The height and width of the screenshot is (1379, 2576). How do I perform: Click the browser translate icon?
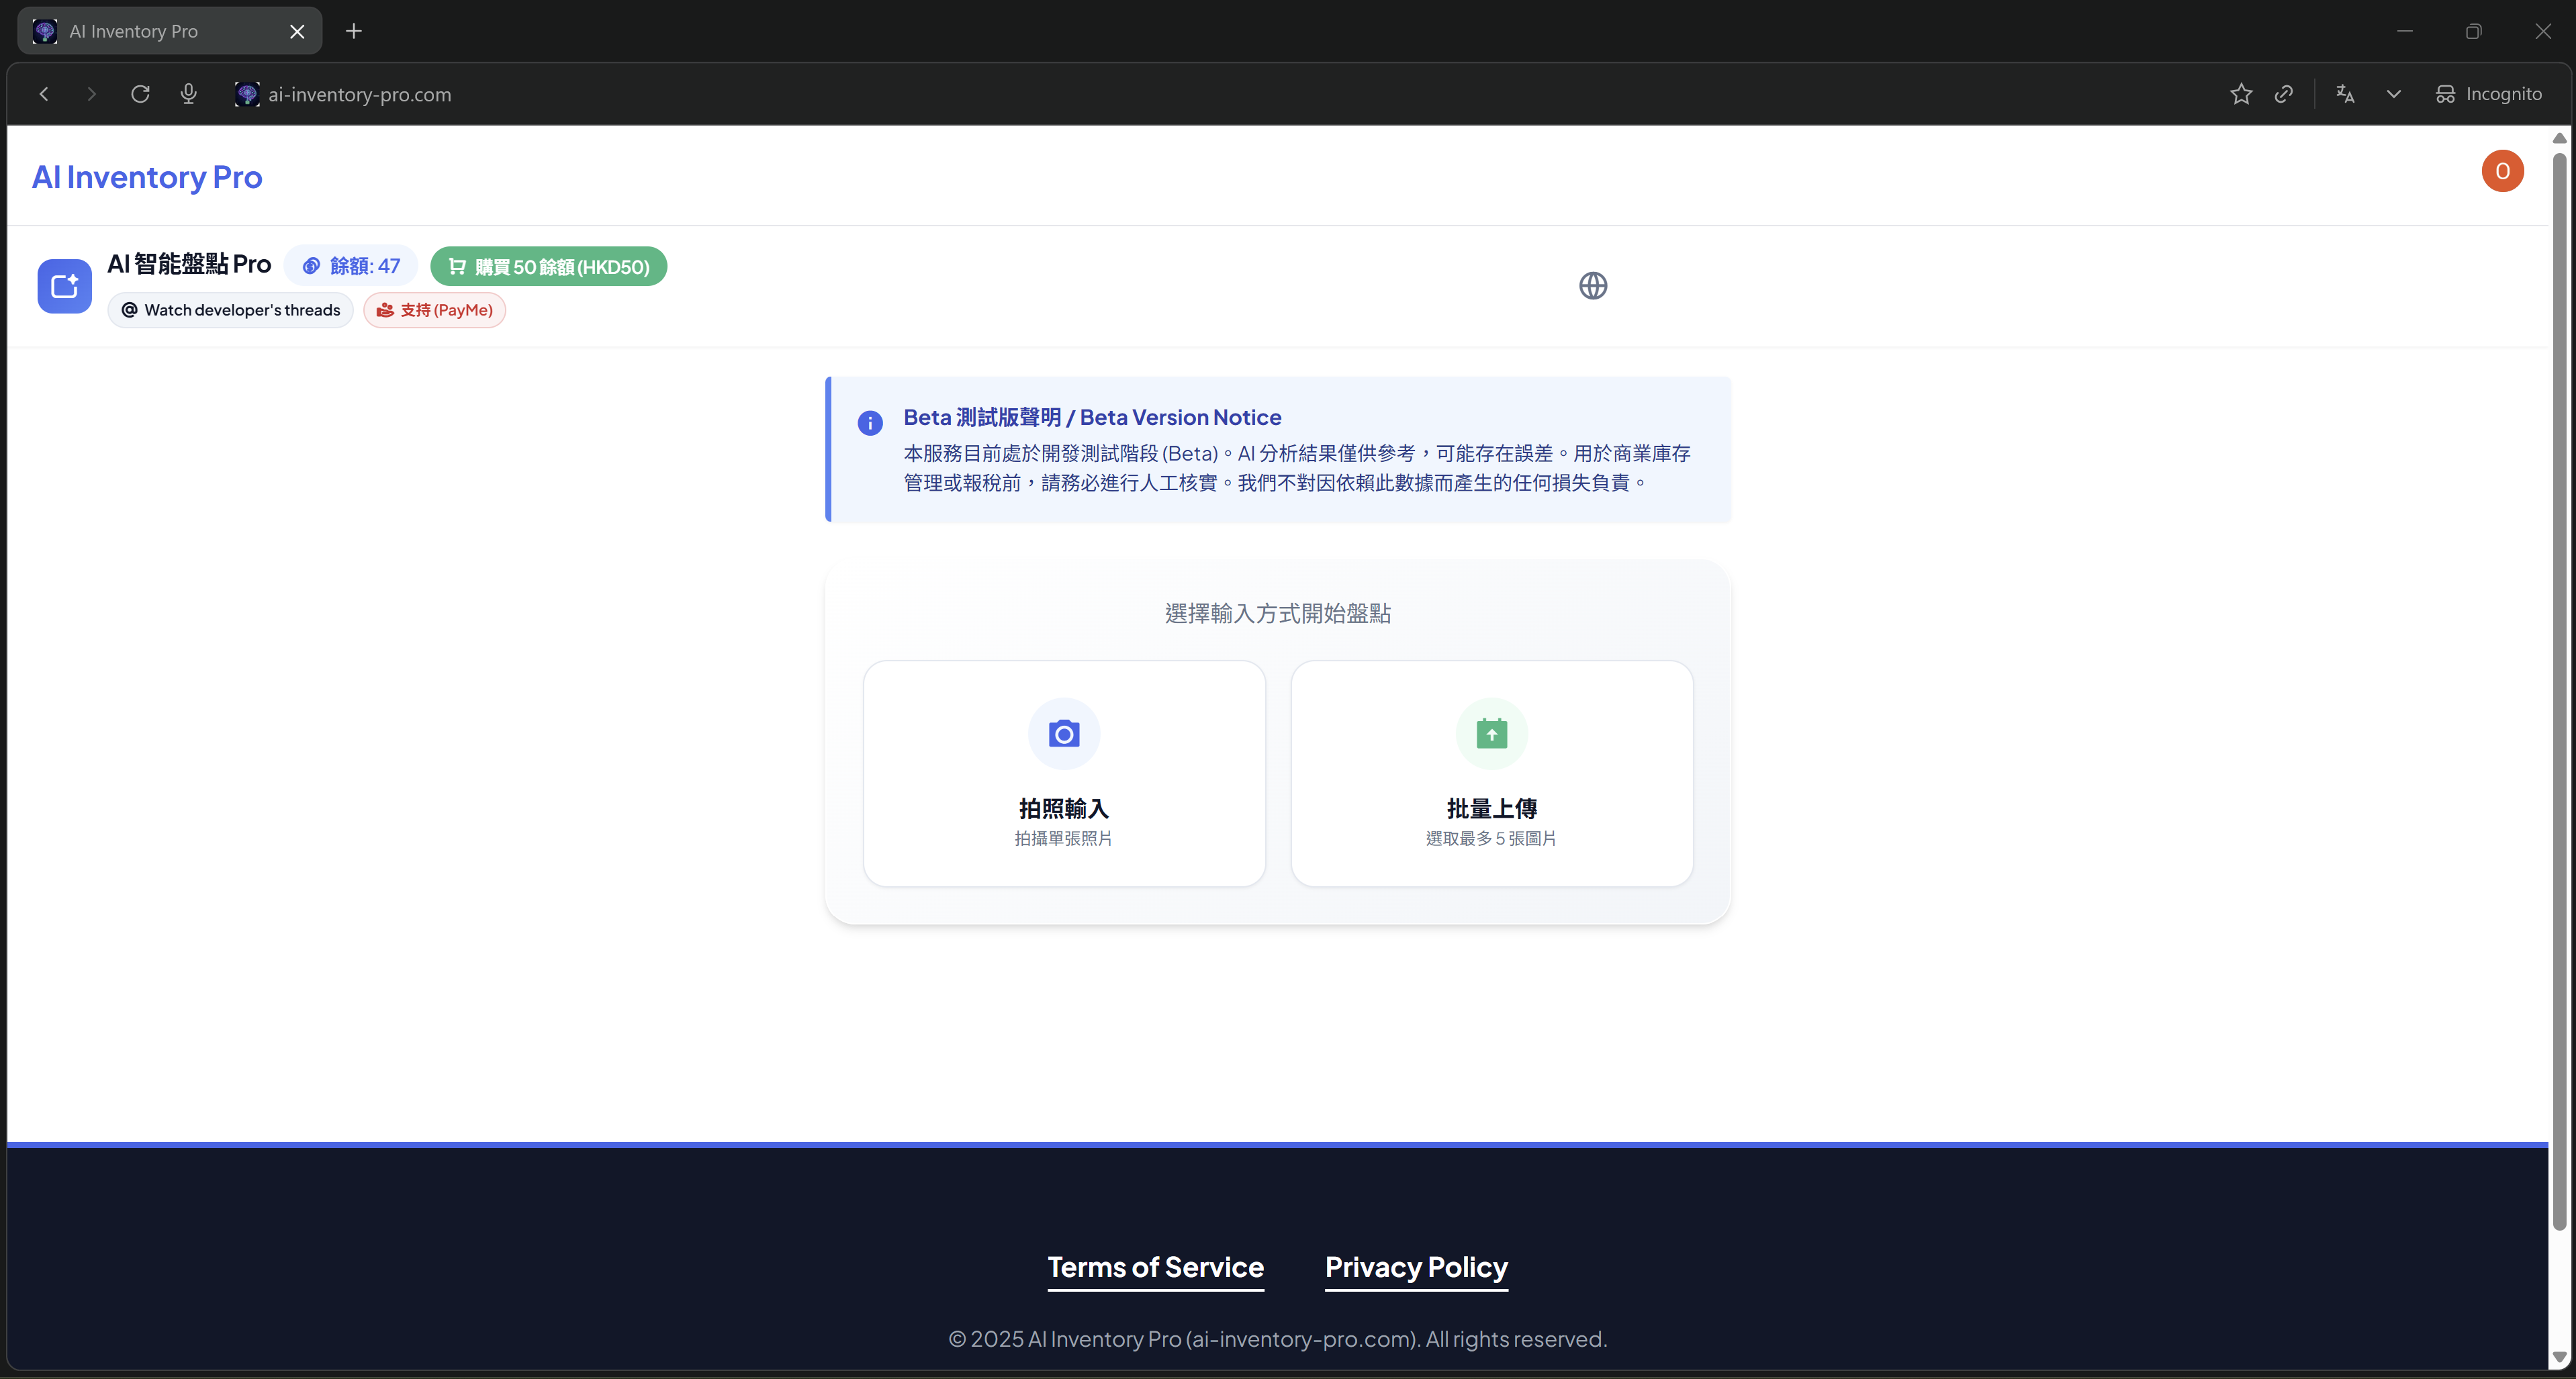click(x=2344, y=94)
